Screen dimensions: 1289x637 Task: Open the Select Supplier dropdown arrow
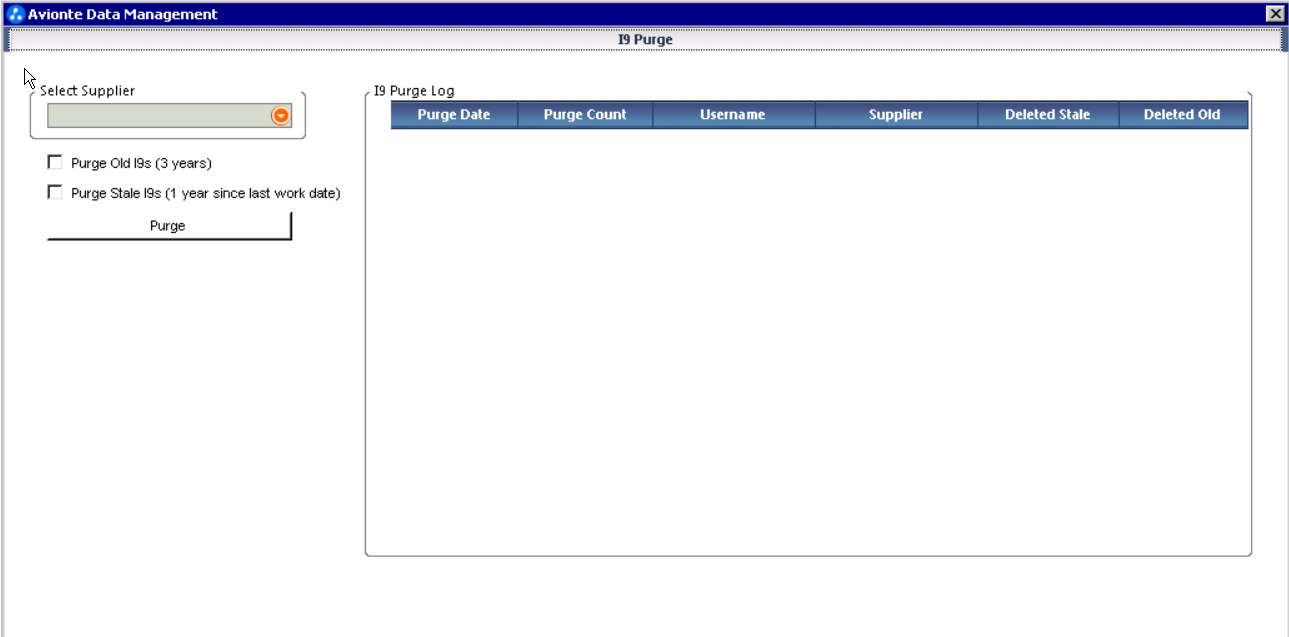point(281,116)
